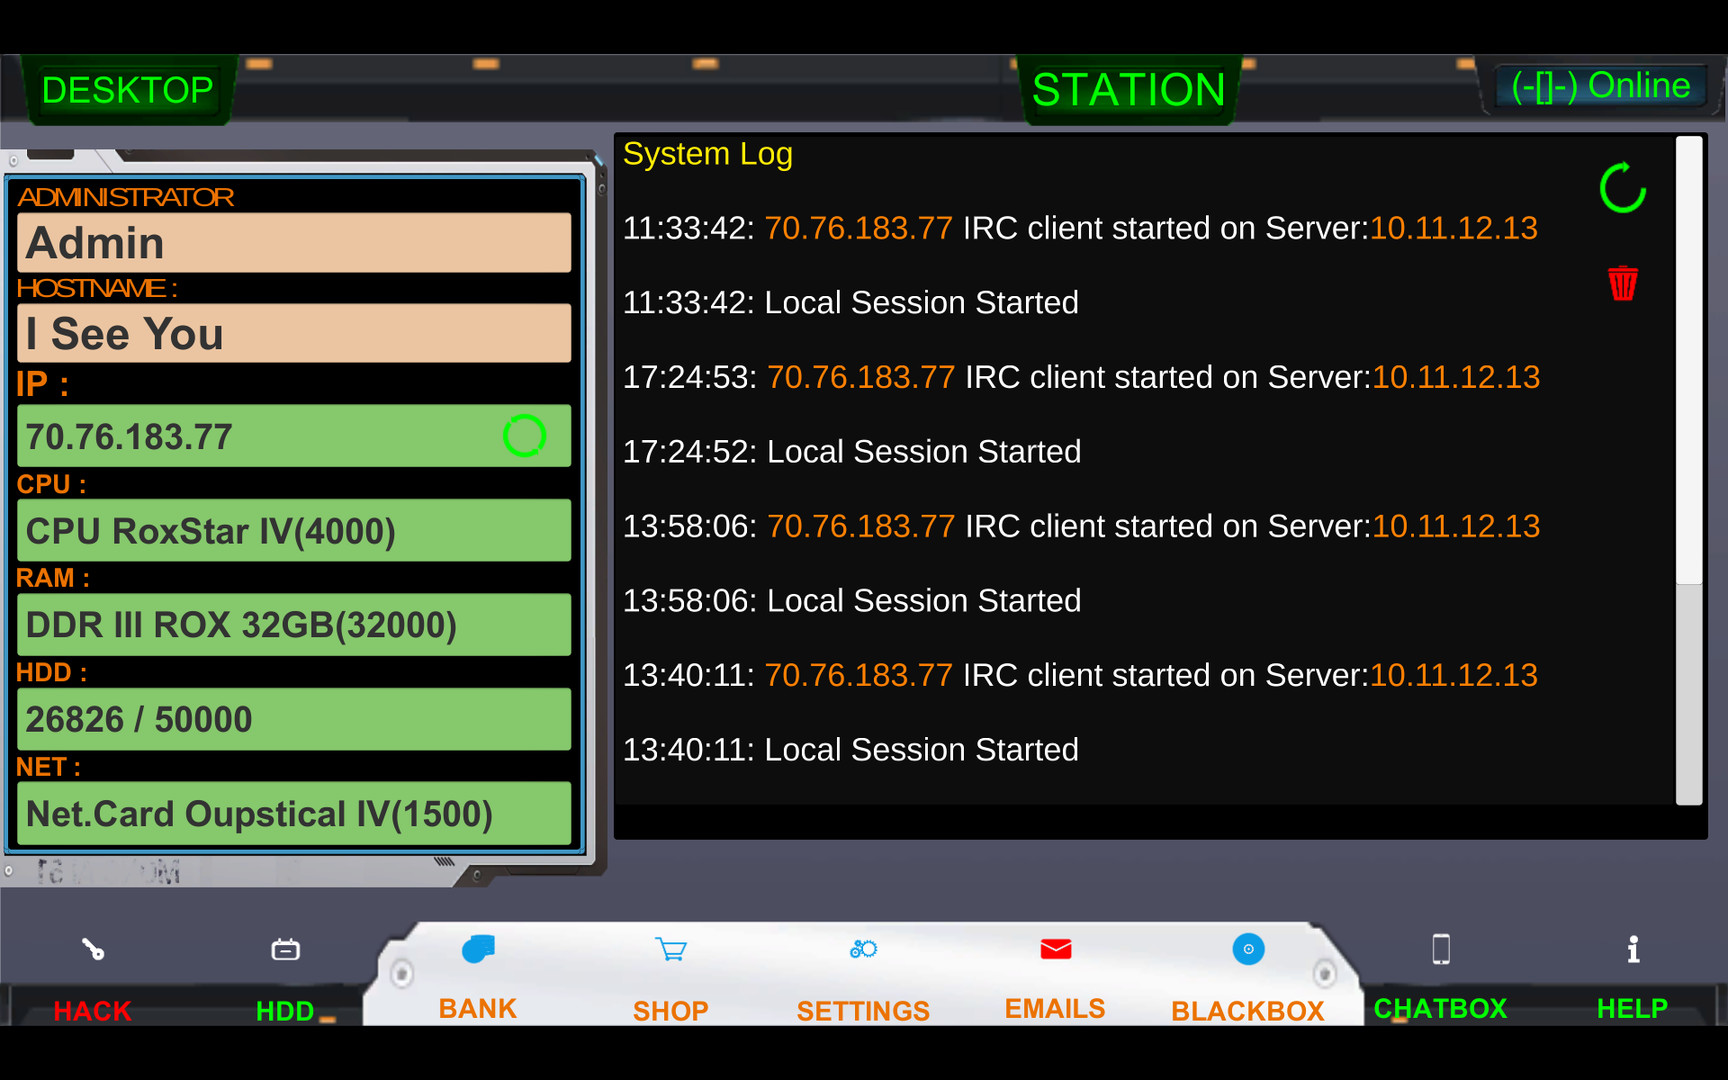Open the EMAILS envelope icon
Image resolution: width=1728 pixels, height=1080 pixels.
tap(1055, 949)
